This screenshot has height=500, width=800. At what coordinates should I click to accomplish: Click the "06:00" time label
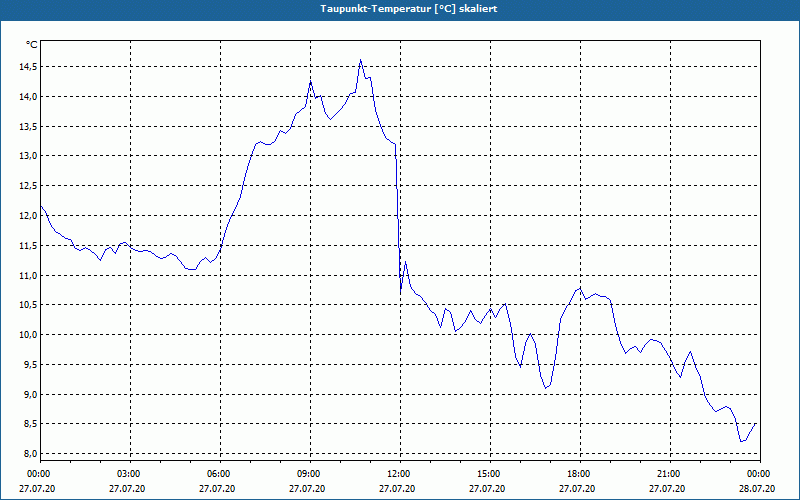tap(220, 474)
